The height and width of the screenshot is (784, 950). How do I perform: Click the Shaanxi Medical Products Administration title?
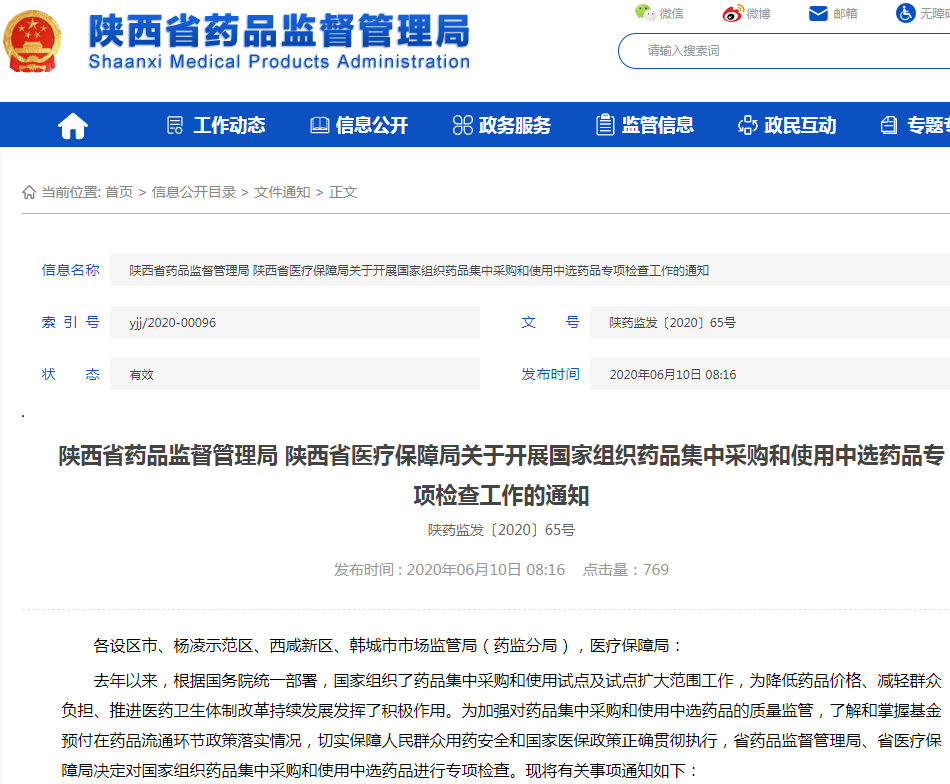click(x=279, y=62)
